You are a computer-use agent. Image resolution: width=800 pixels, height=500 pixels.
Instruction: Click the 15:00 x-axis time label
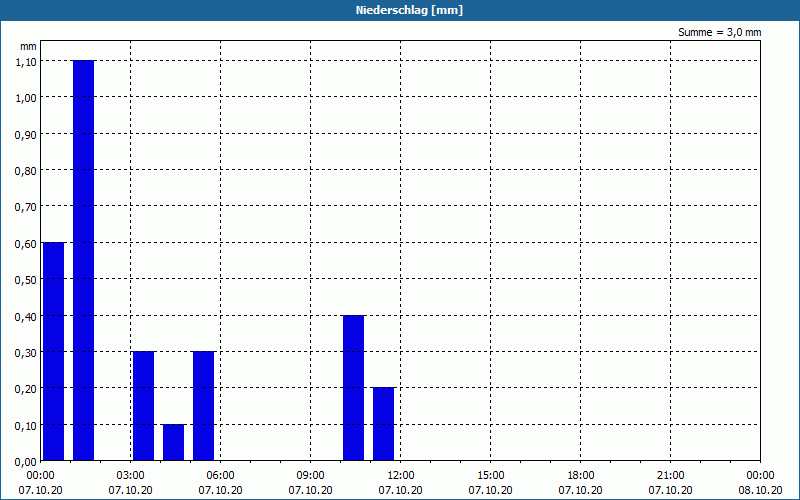click(x=490, y=476)
